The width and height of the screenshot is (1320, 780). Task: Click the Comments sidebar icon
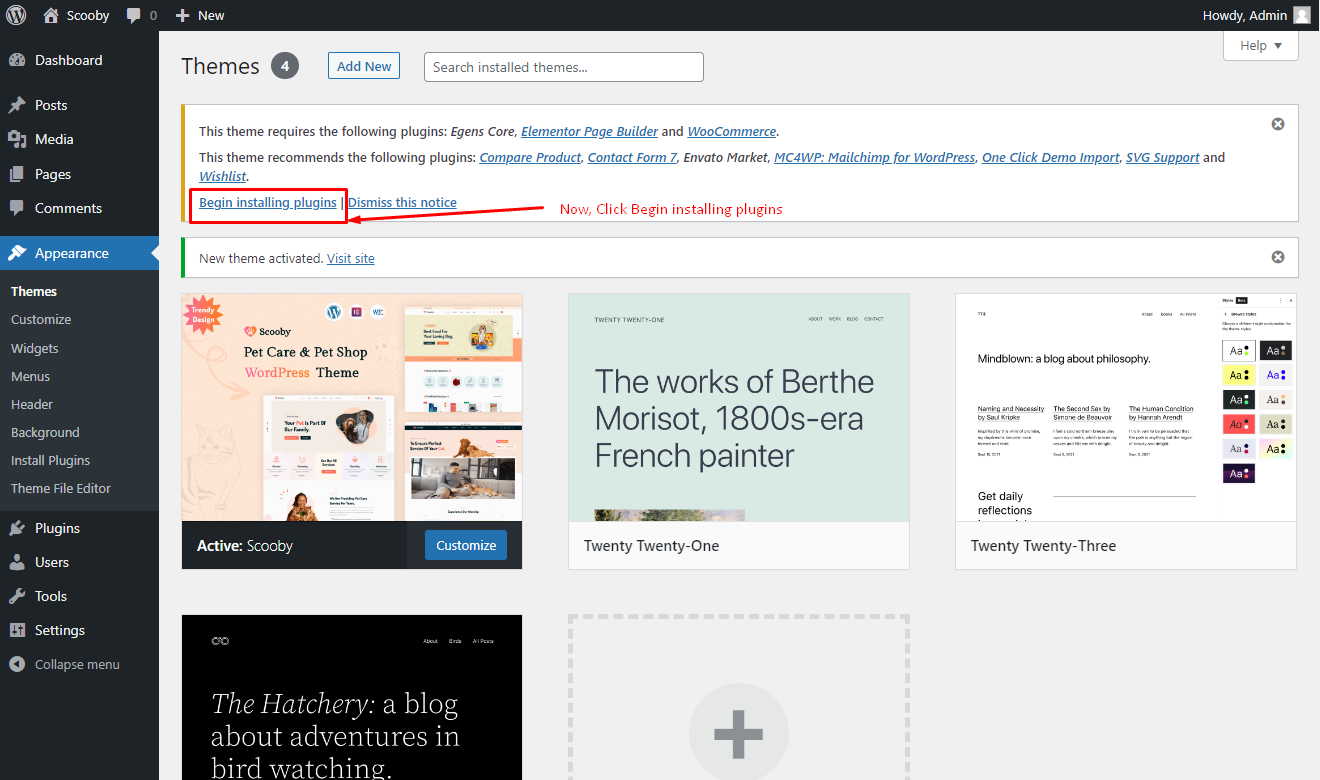point(17,208)
